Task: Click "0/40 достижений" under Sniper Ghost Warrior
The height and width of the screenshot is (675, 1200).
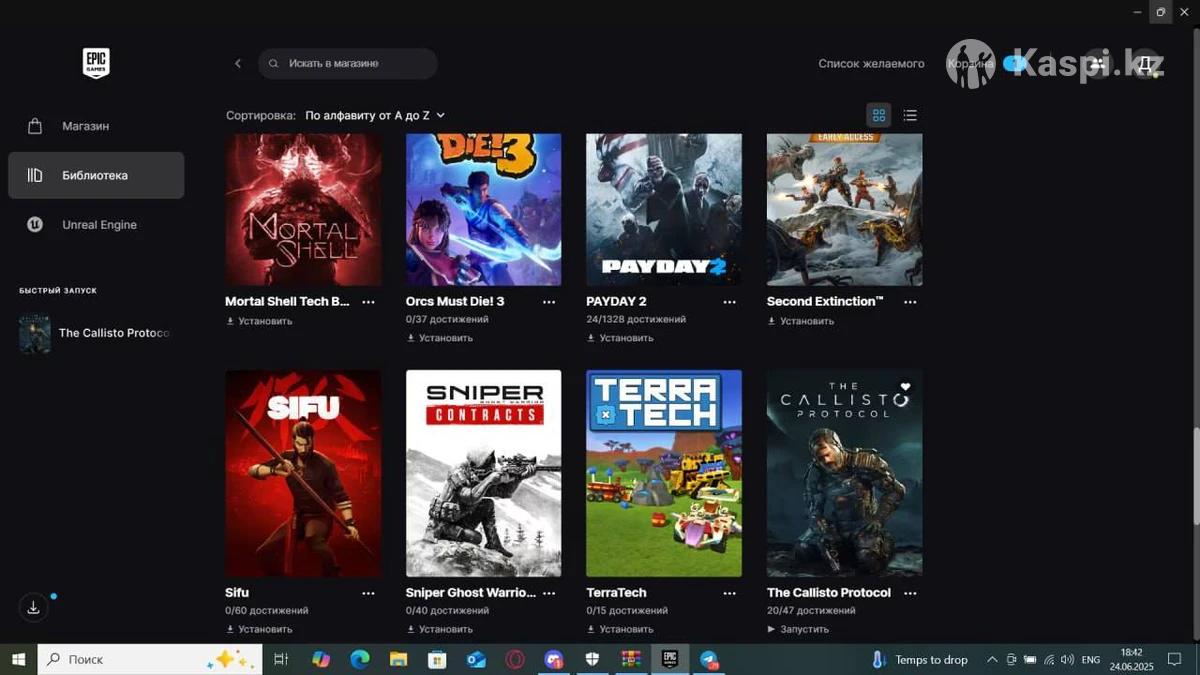Action: pos(447,610)
